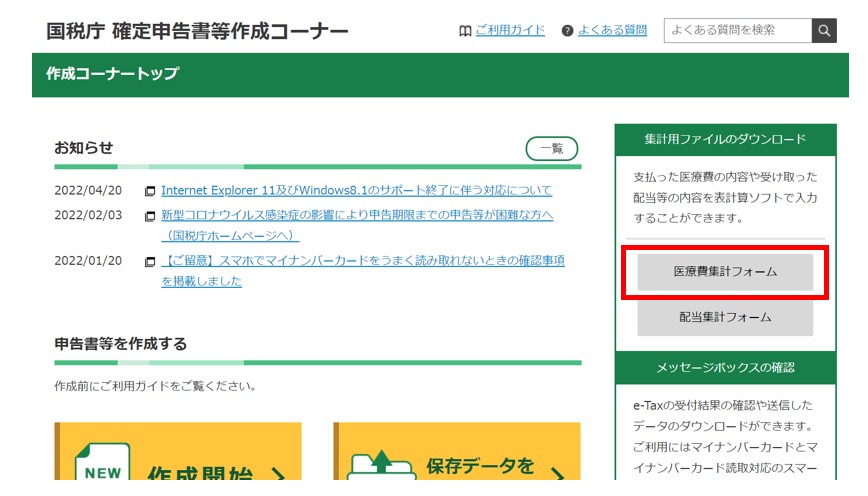Click the メッセージボックスの確認 panel heading

coord(725,368)
